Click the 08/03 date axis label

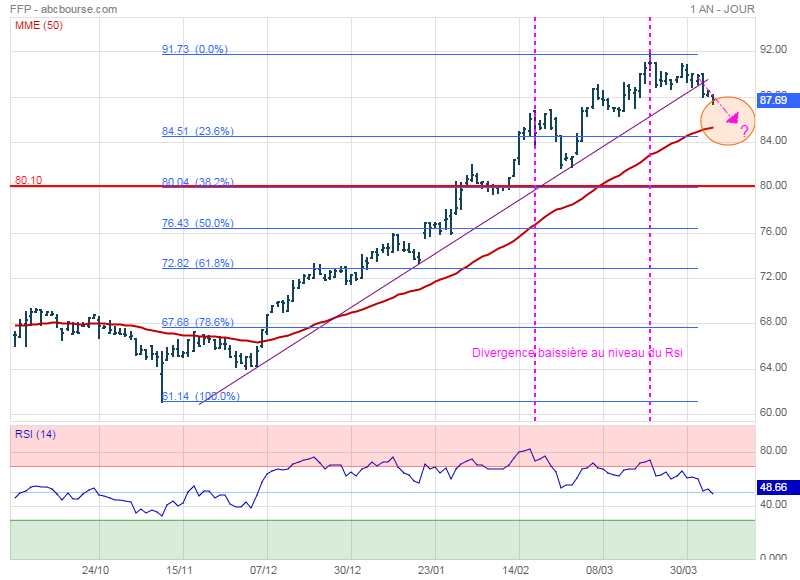click(x=599, y=570)
